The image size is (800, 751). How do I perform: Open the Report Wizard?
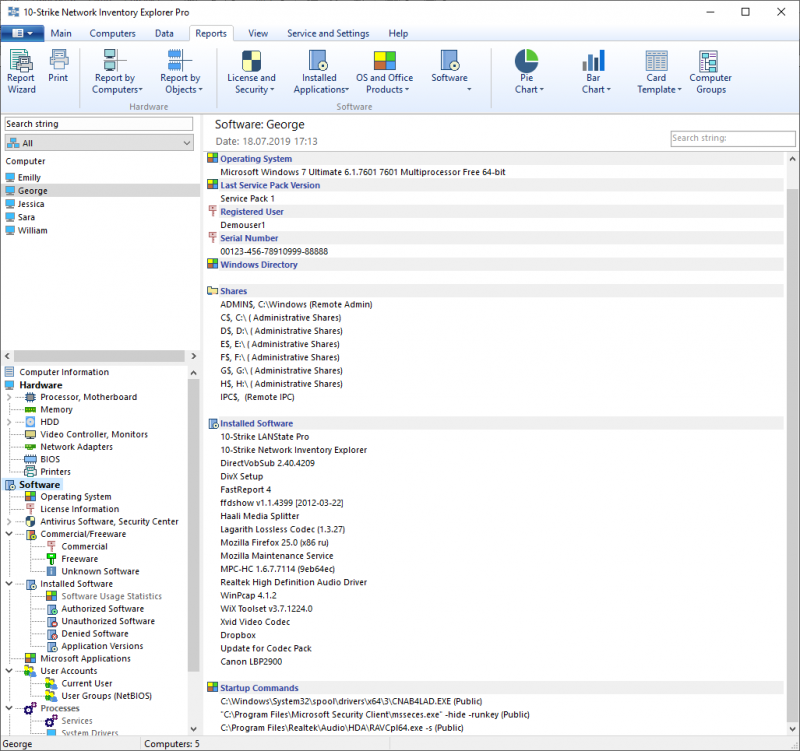(21, 72)
